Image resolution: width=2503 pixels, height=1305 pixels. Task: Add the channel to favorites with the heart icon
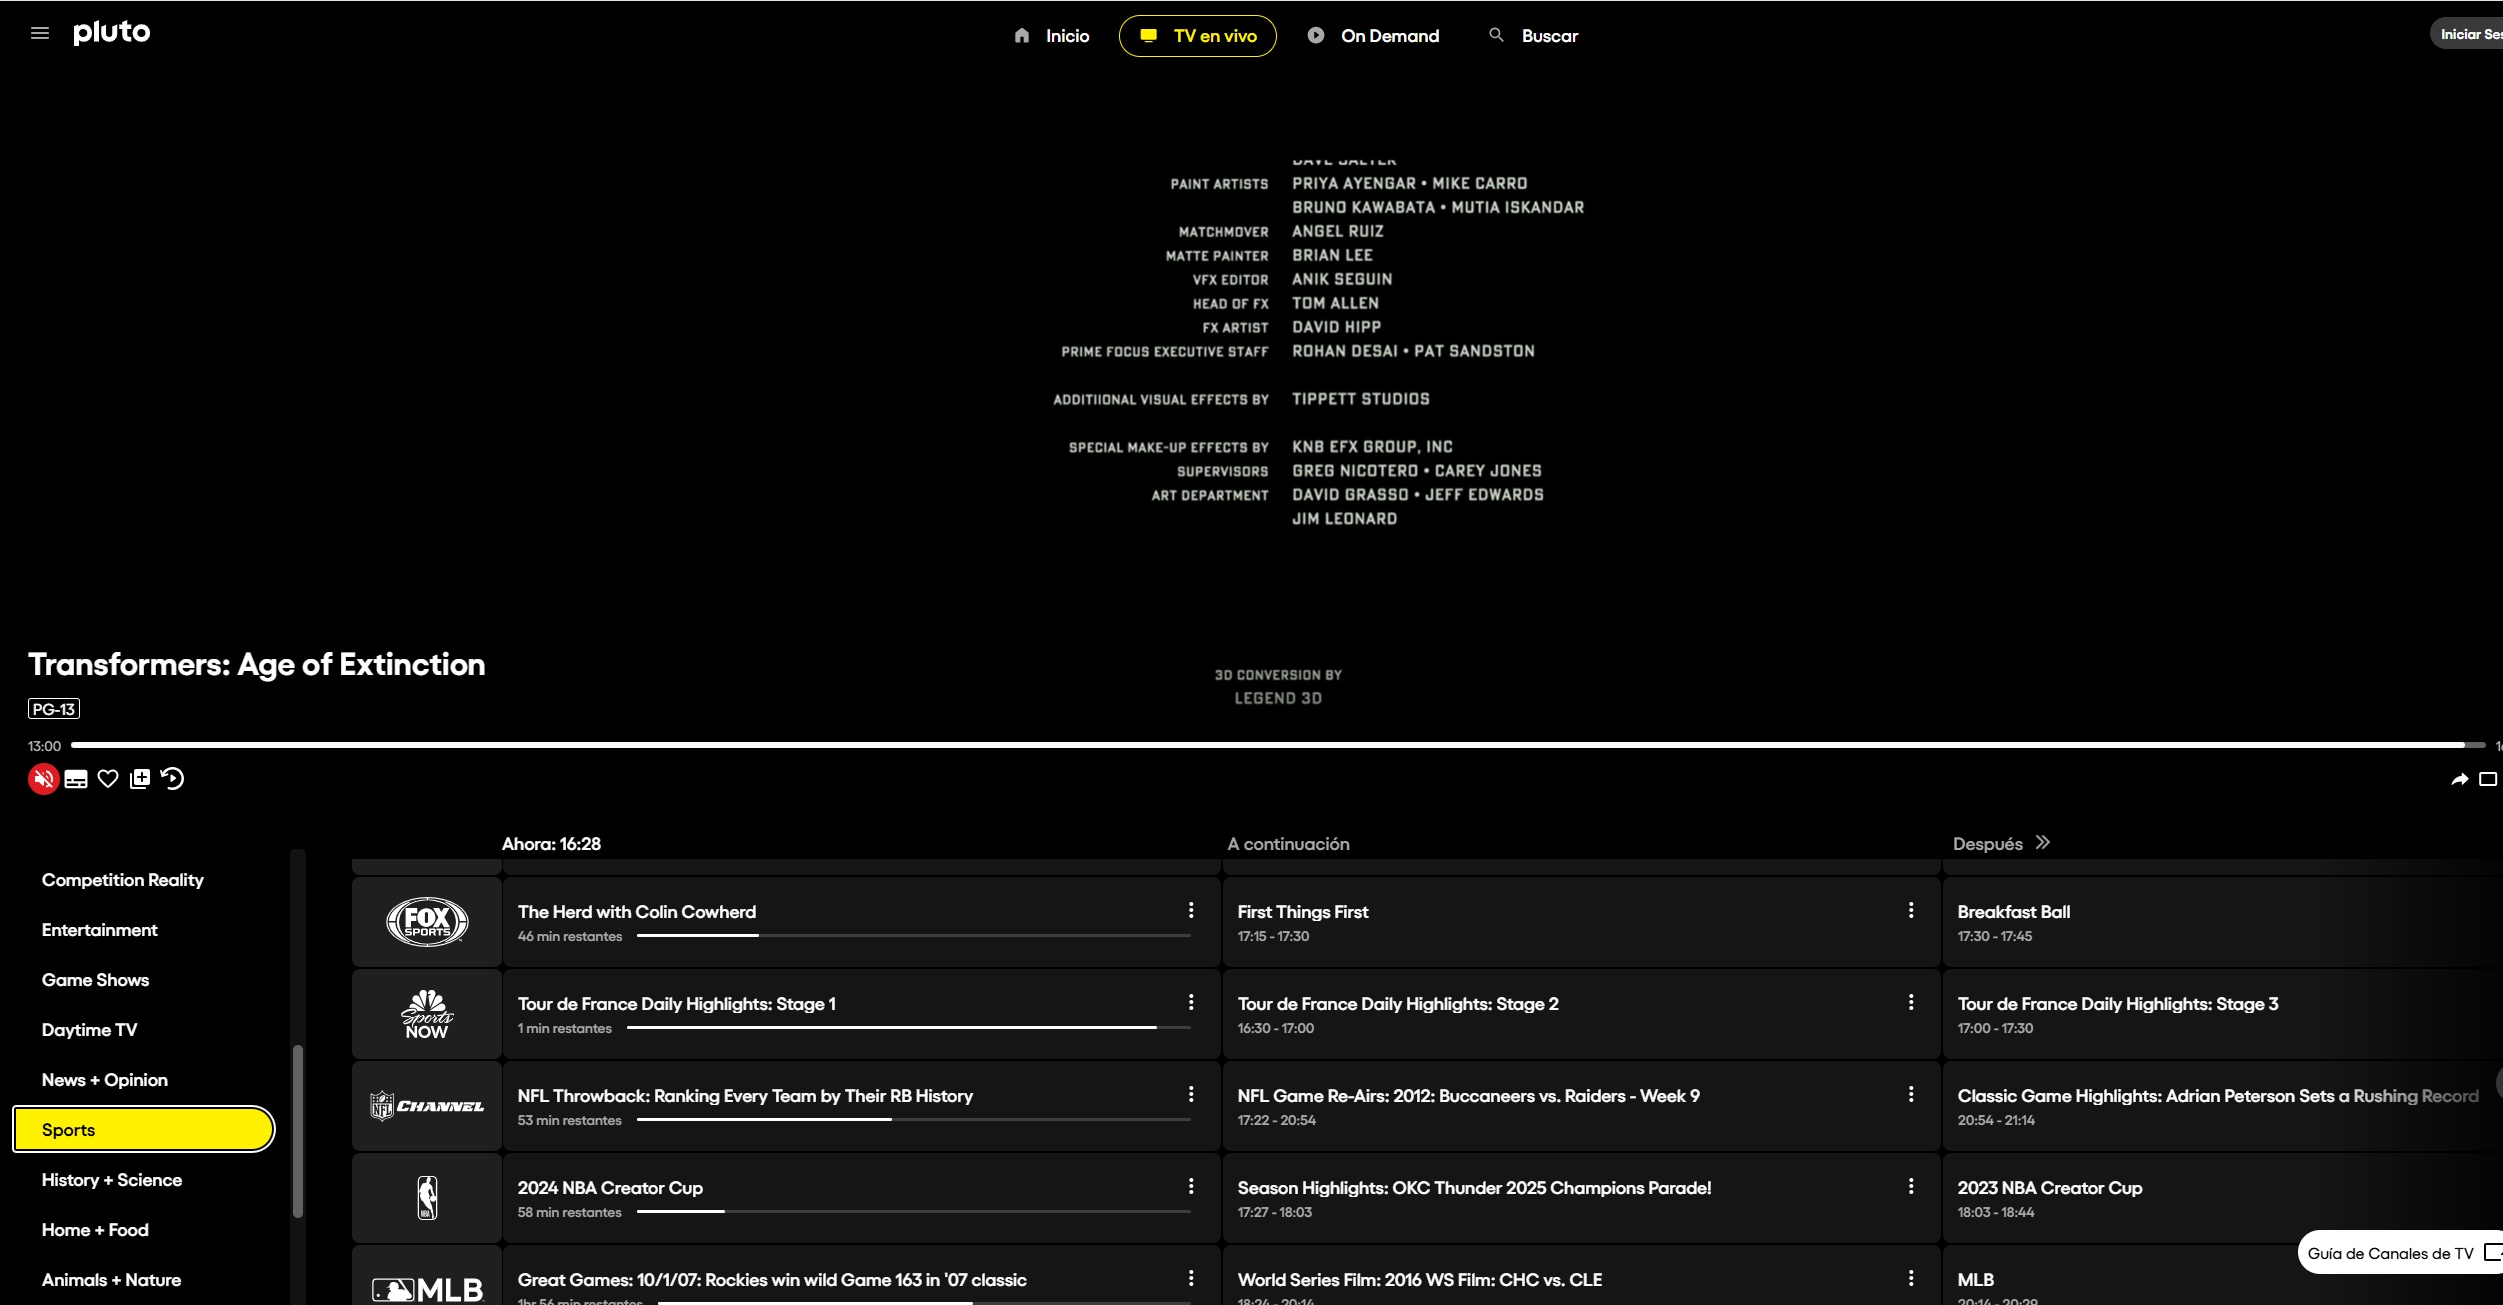108,779
